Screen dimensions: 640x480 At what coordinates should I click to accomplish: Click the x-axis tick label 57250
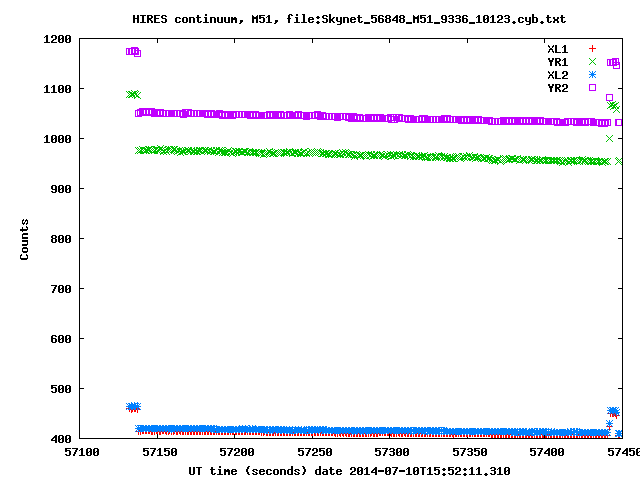coord(315,452)
